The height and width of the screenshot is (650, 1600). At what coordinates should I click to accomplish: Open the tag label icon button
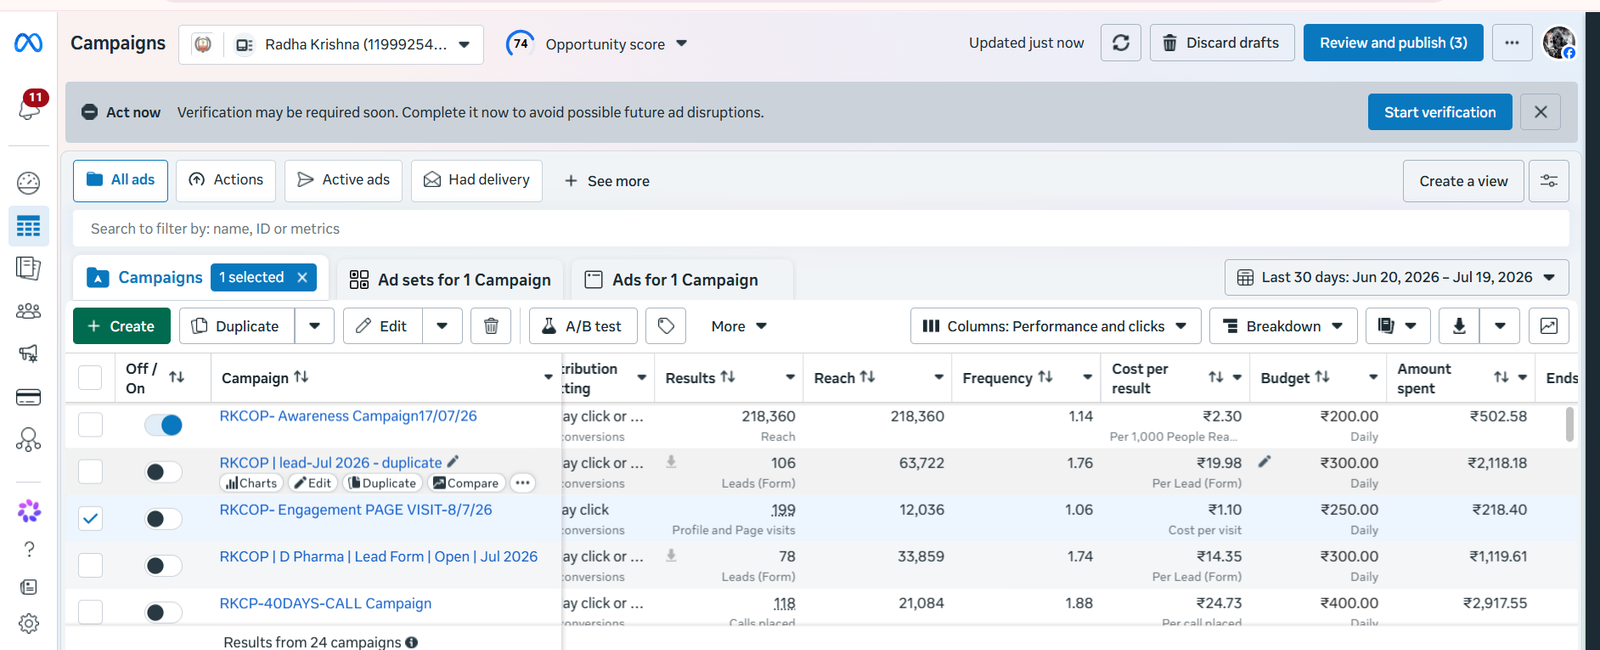point(666,326)
